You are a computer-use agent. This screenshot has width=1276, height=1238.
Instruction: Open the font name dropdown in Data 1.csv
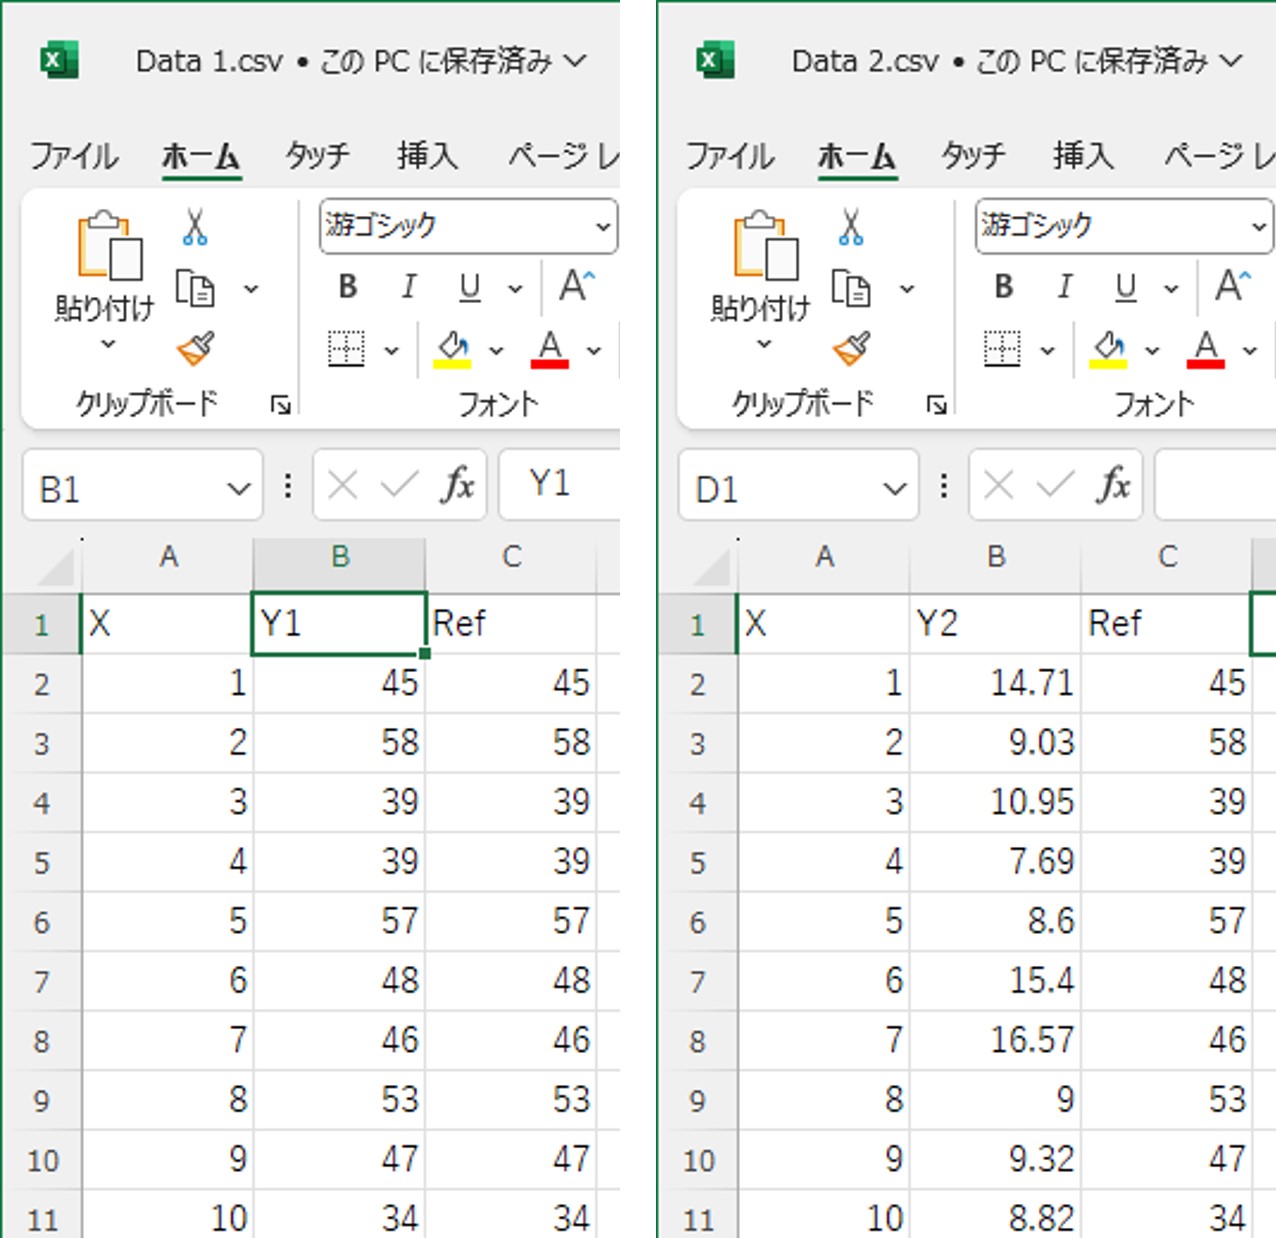(x=603, y=227)
